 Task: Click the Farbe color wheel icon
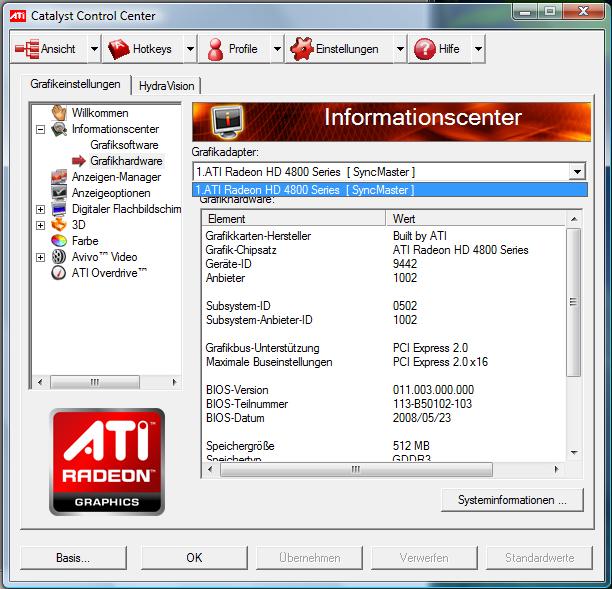point(59,240)
